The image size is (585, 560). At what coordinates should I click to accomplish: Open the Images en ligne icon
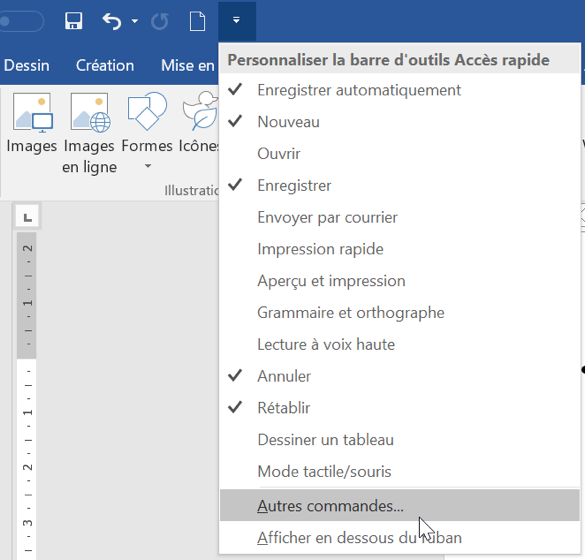[x=90, y=113]
